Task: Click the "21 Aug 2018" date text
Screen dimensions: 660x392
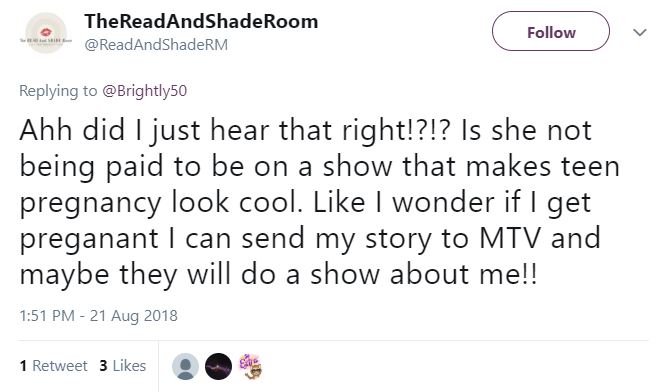Action: click(x=134, y=316)
